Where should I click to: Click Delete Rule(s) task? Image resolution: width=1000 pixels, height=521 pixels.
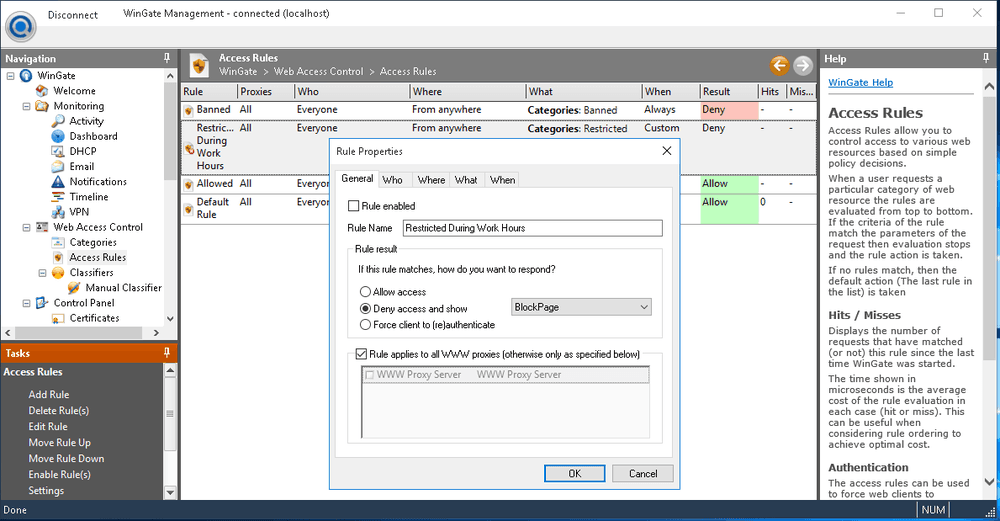(59, 411)
